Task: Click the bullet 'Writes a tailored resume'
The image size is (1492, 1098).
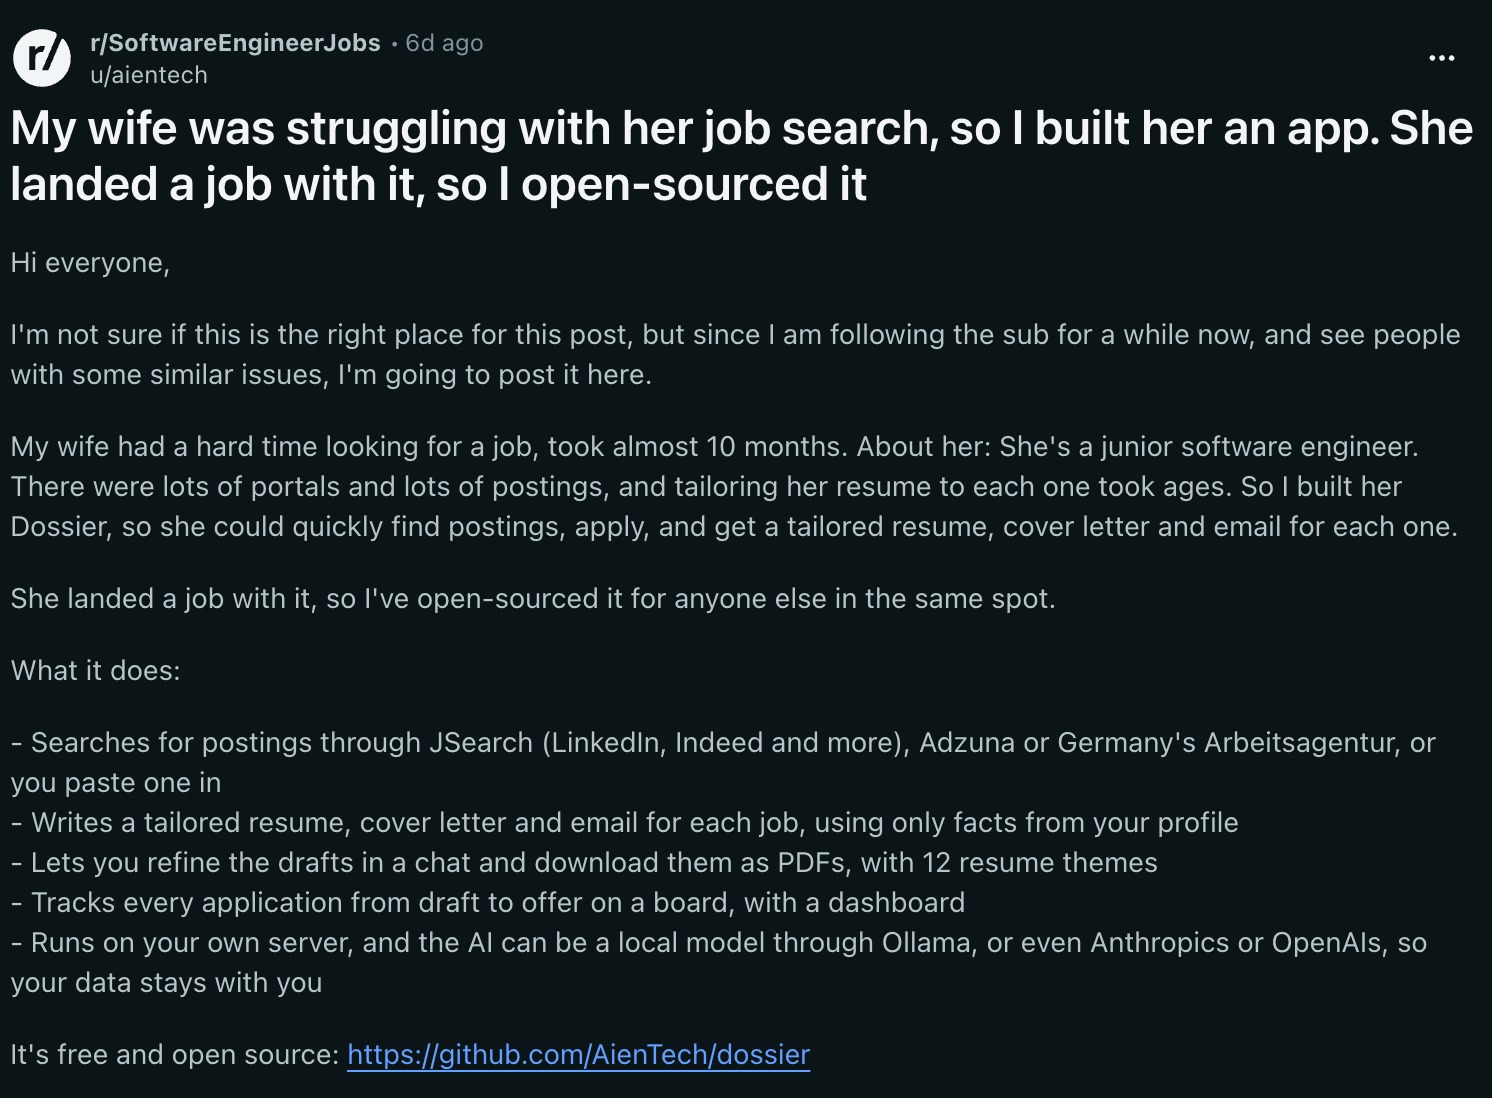Action: click(625, 822)
